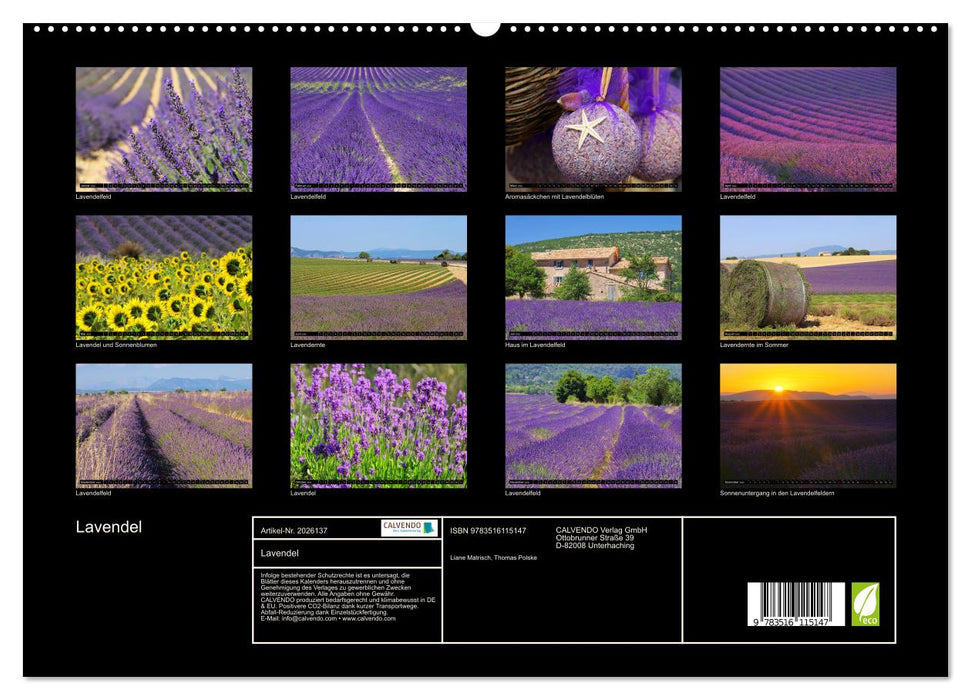Image resolution: width=971 pixels, height=700 pixels.
Task: Expand the Schutzrechte legal text section
Action: click(x=340, y=595)
